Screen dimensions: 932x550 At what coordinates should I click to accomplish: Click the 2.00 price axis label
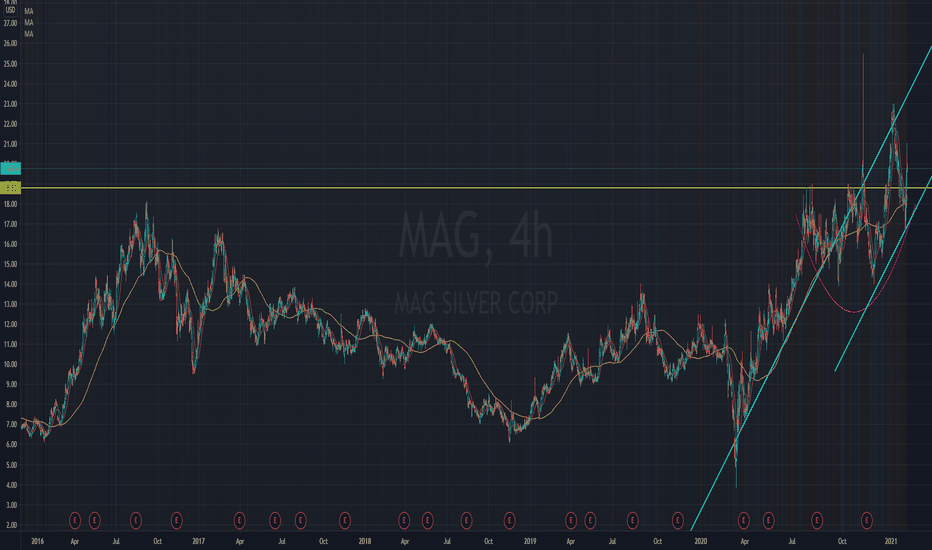pyautogui.click(x=11, y=525)
